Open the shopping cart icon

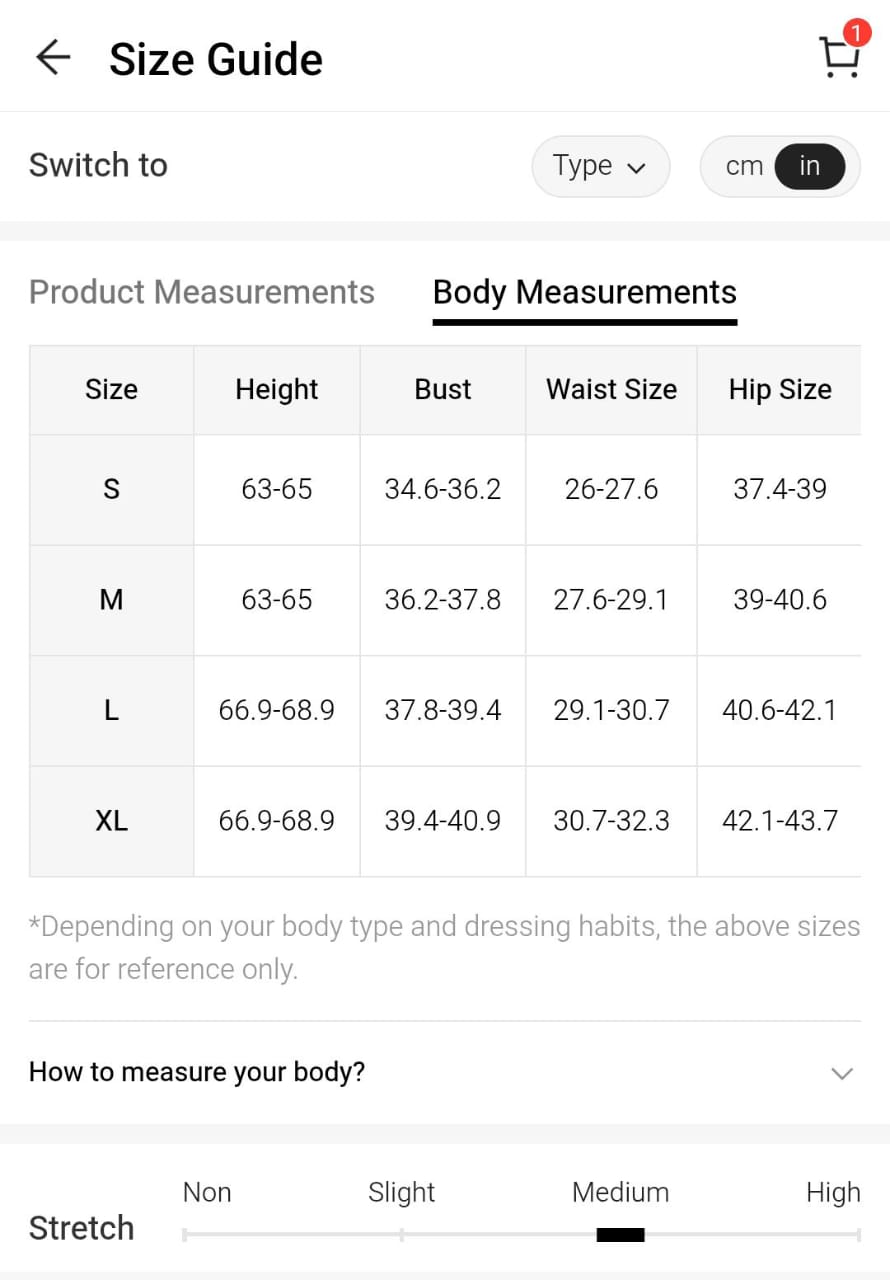838,60
